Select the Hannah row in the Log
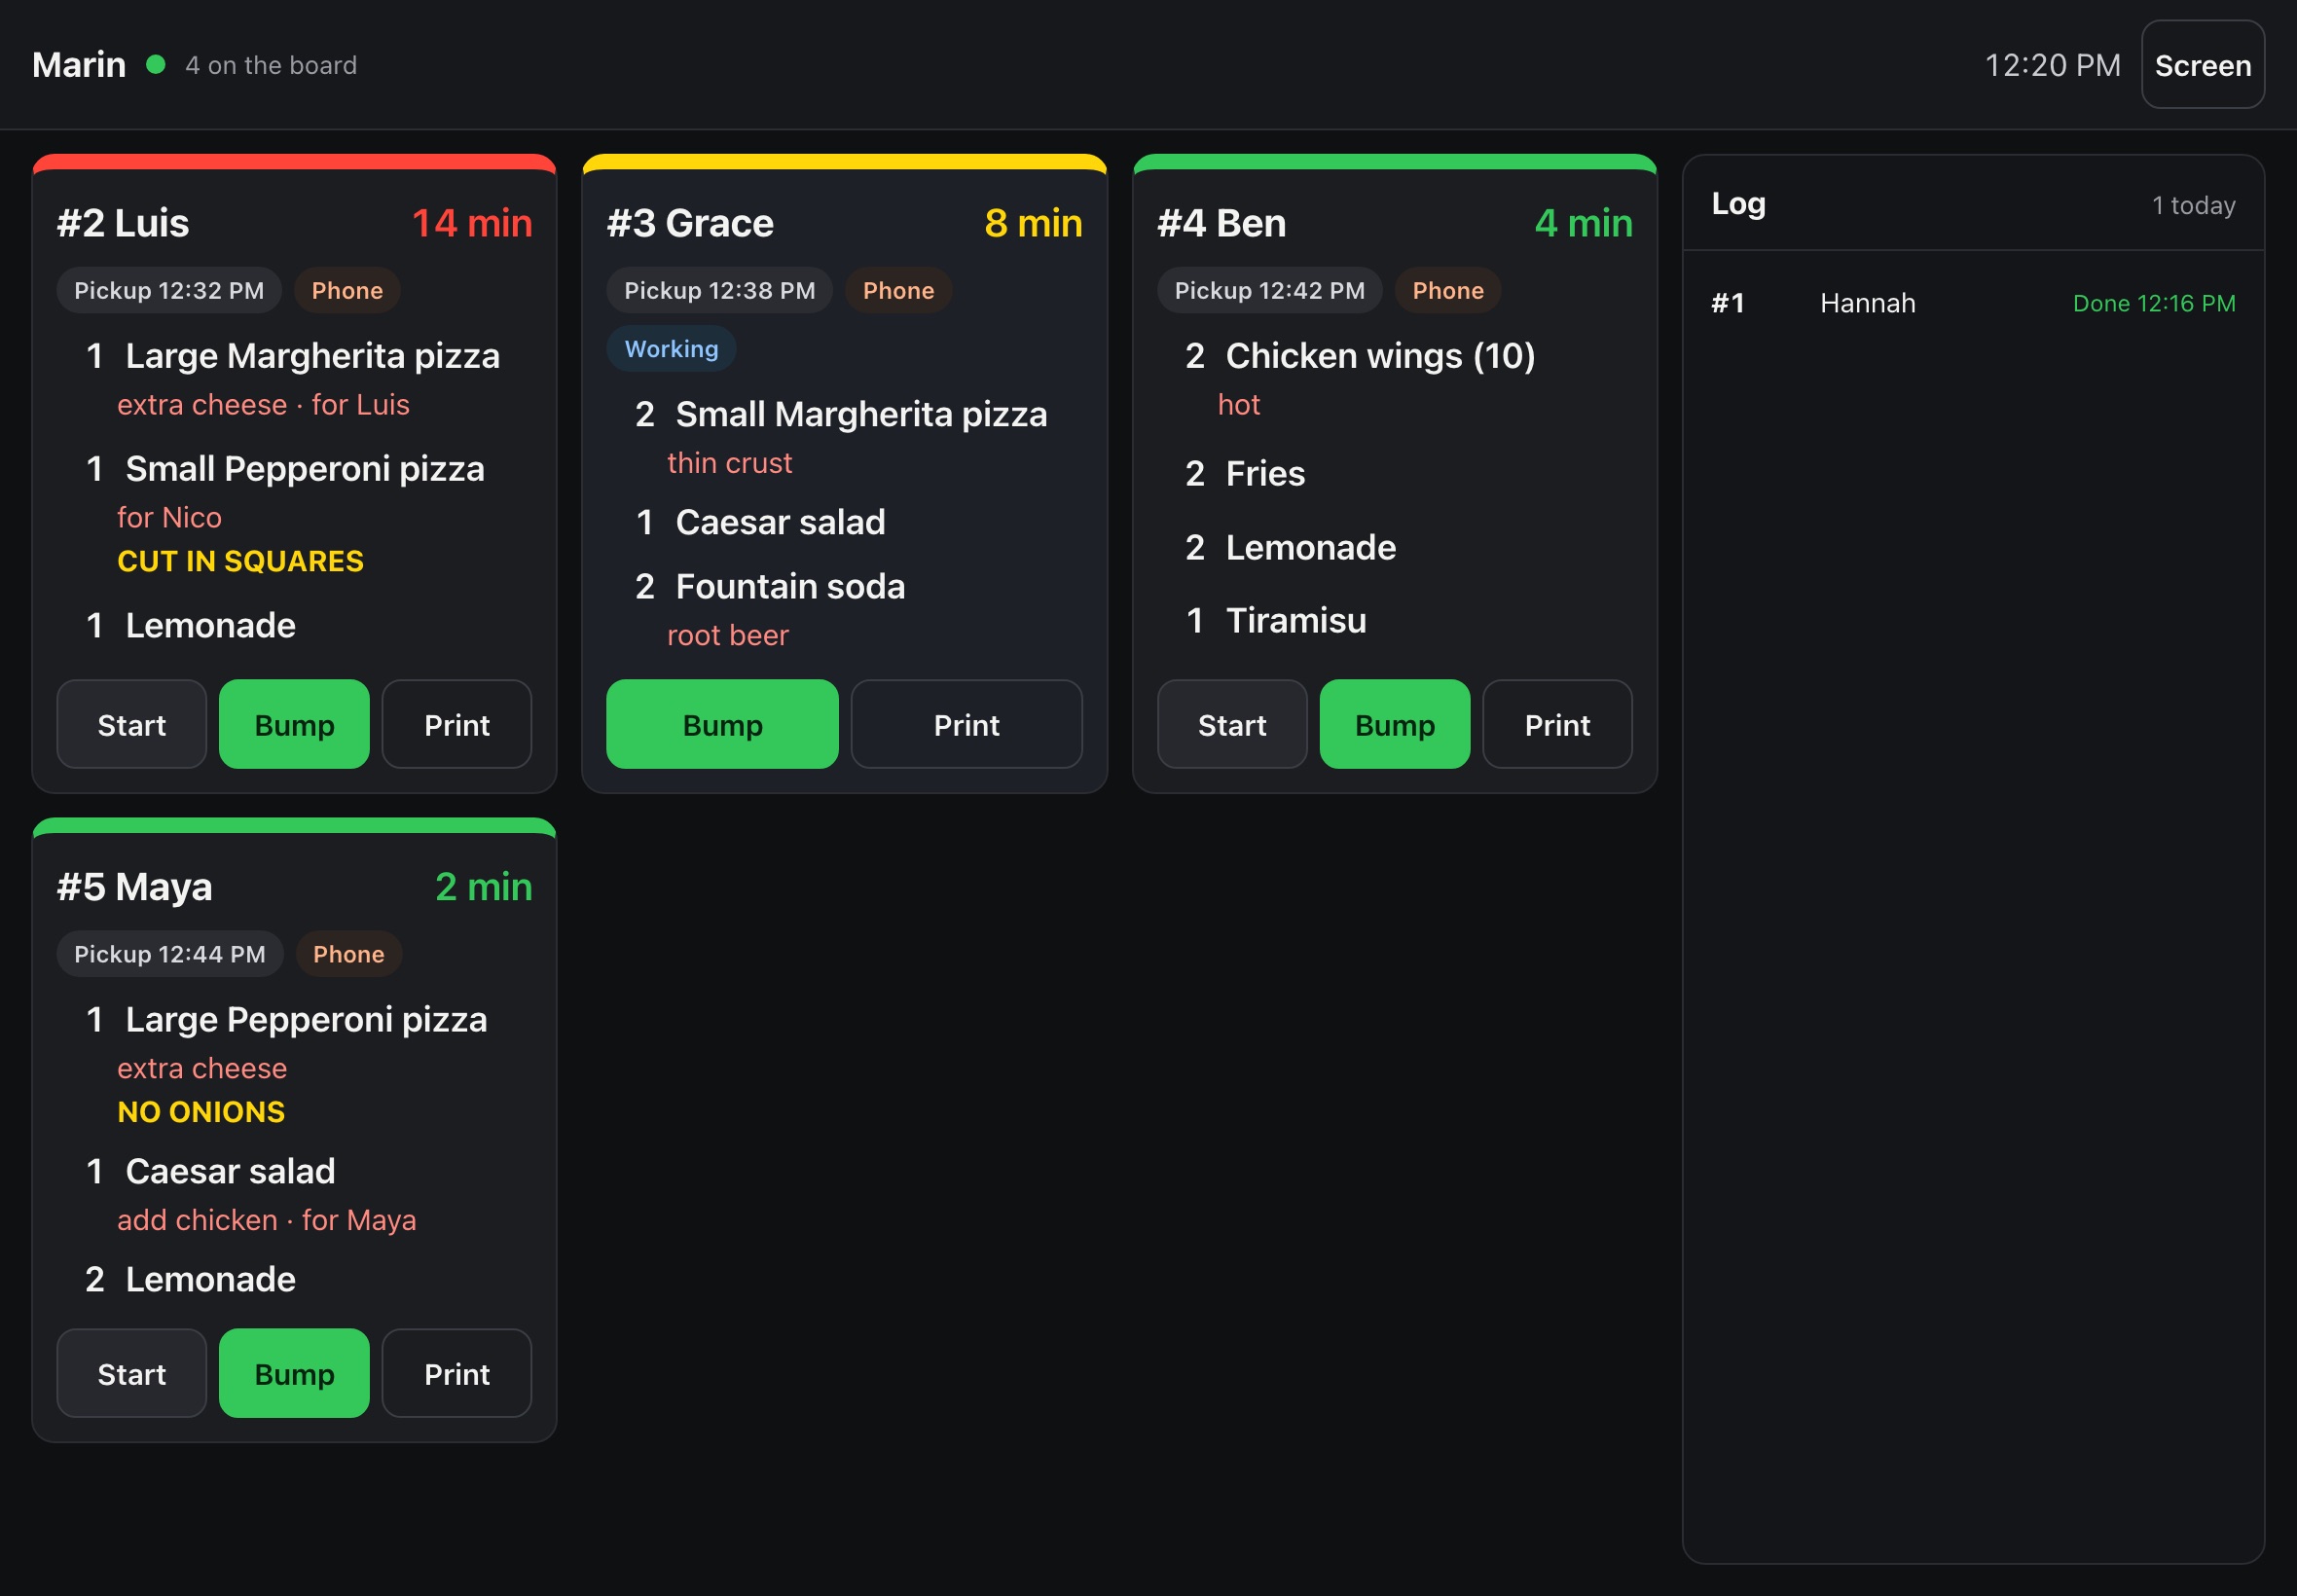The image size is (2297, 1596). pyautogui.click(x=1973, y=303)
